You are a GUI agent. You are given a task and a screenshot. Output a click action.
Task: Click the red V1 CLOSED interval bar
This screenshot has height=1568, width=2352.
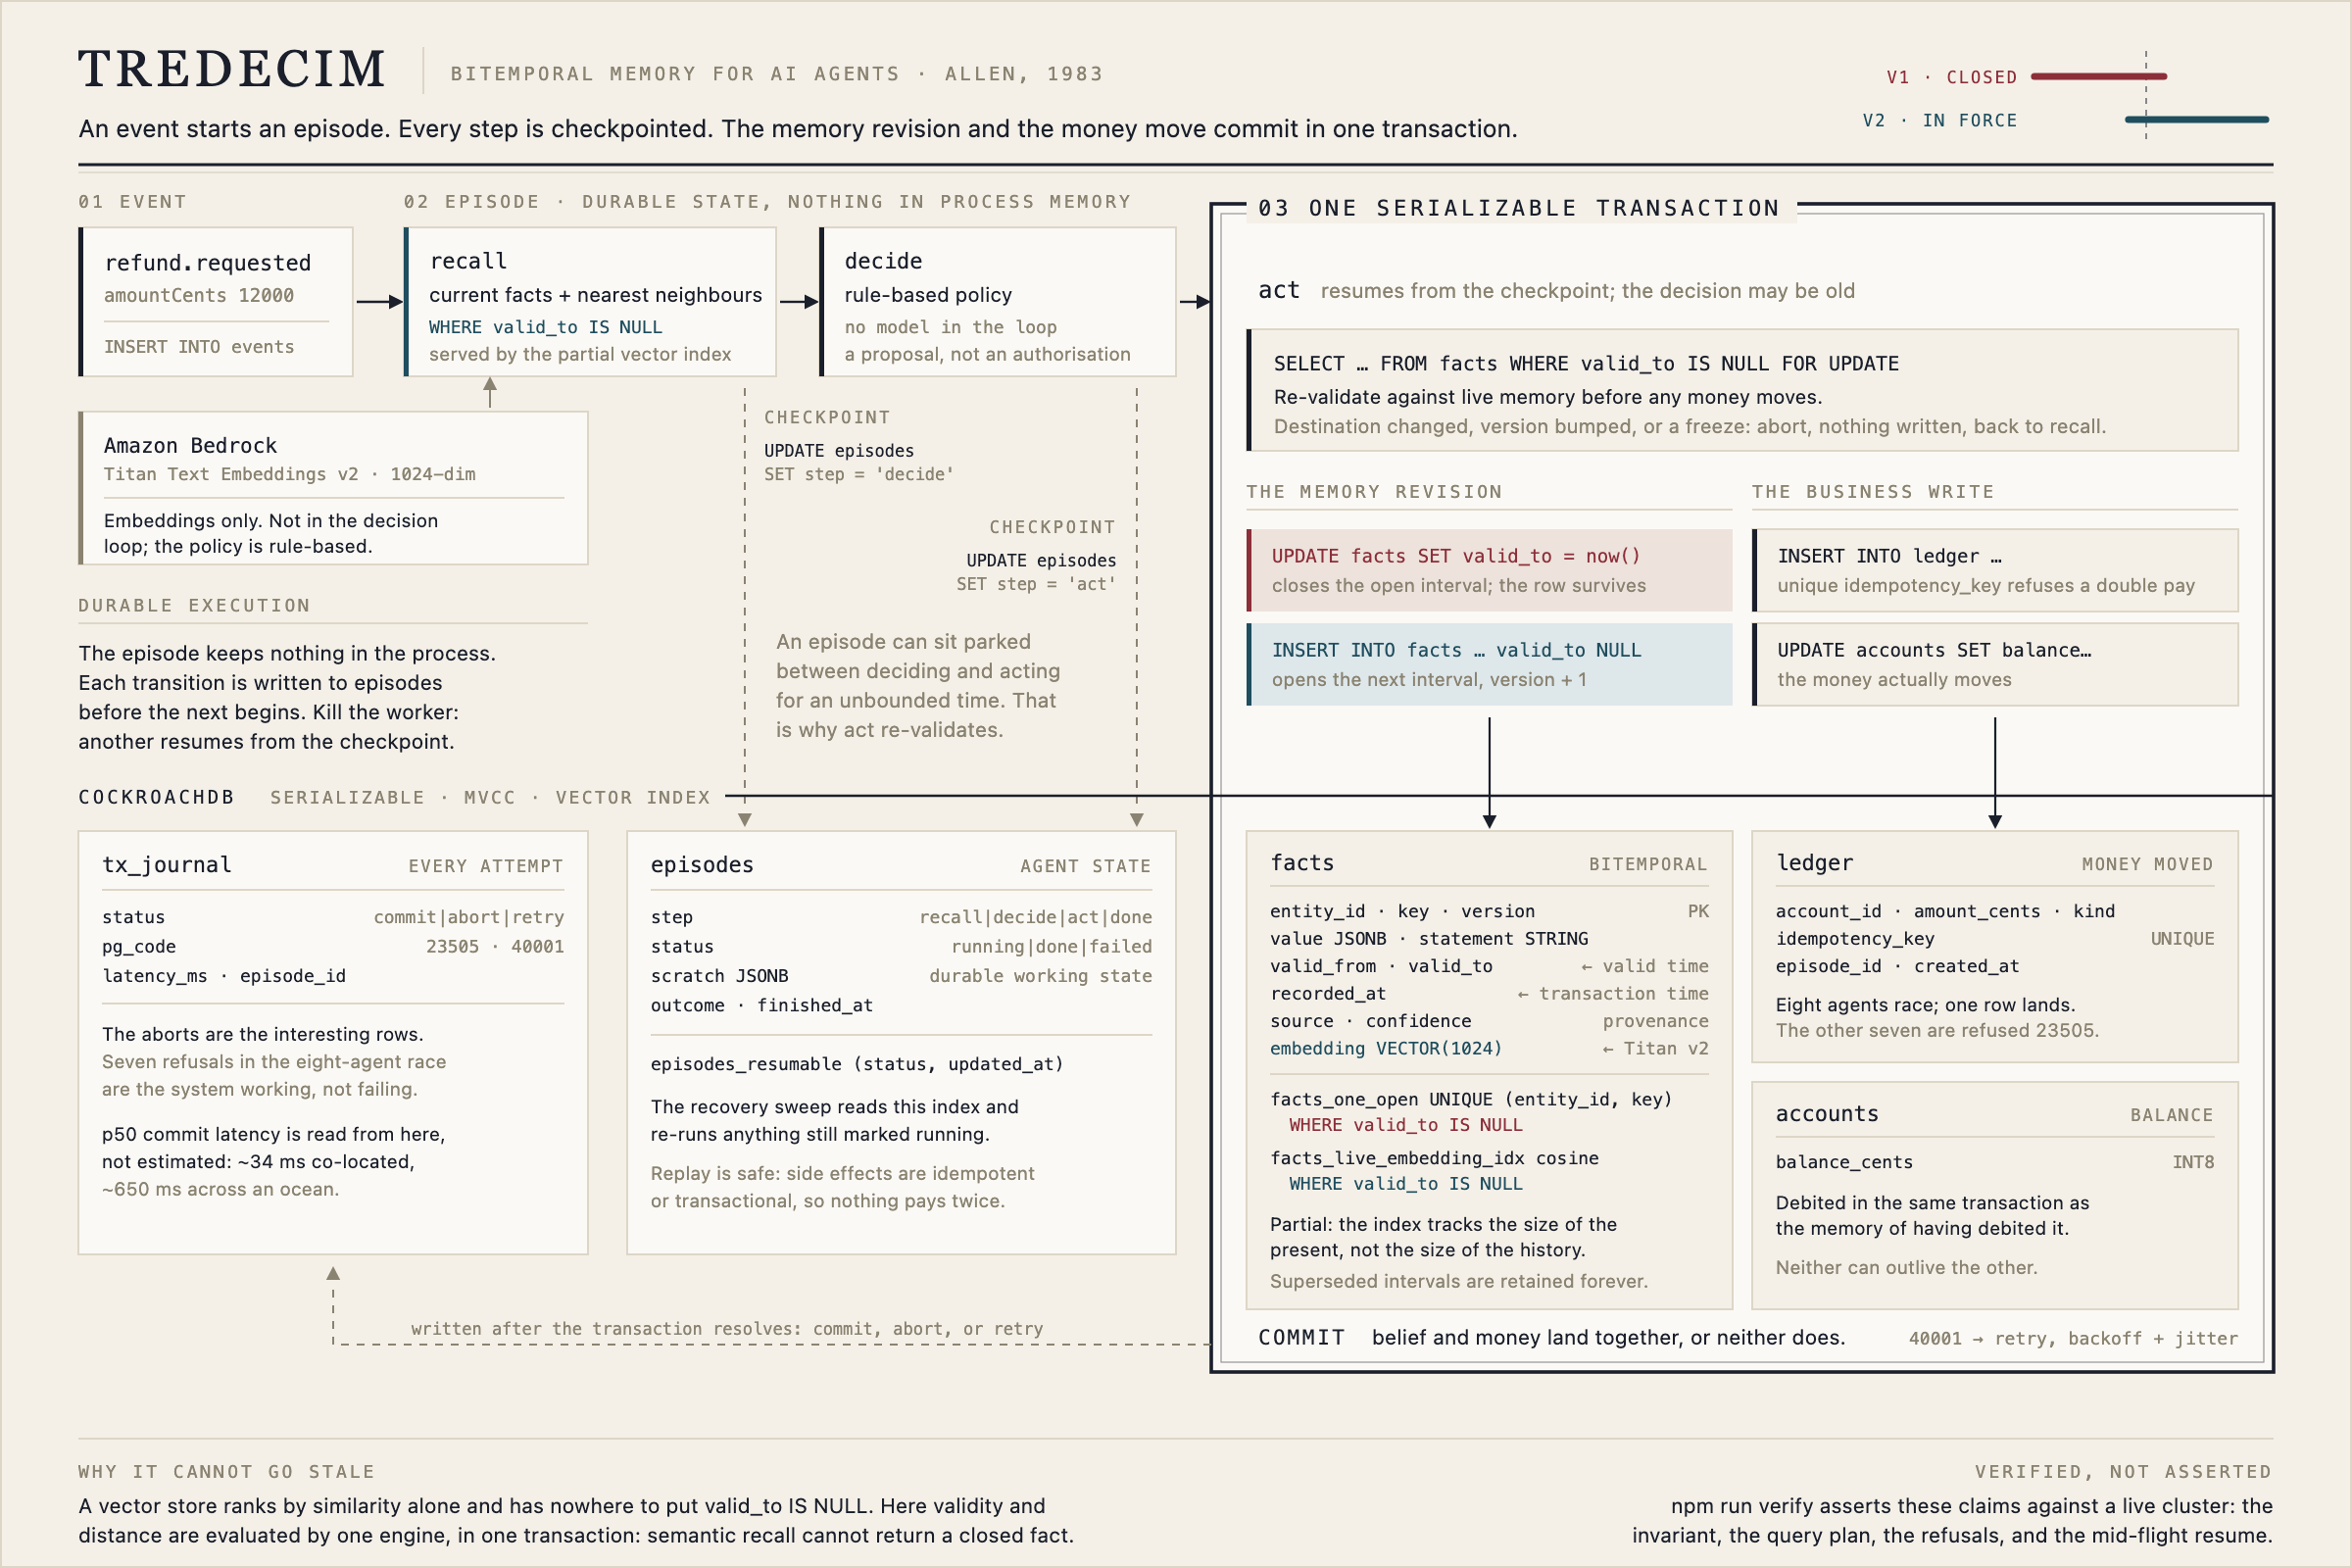click(x=2098, y=76)
